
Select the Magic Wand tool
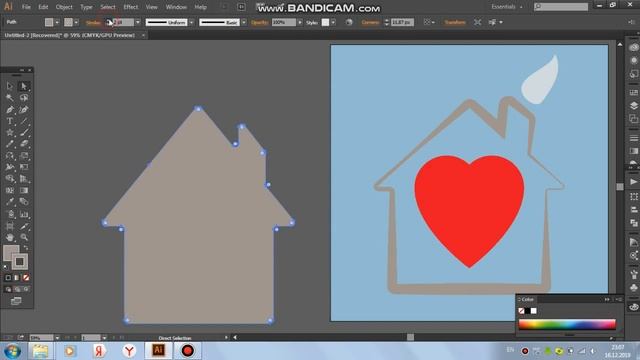click(x=10, y=98)
